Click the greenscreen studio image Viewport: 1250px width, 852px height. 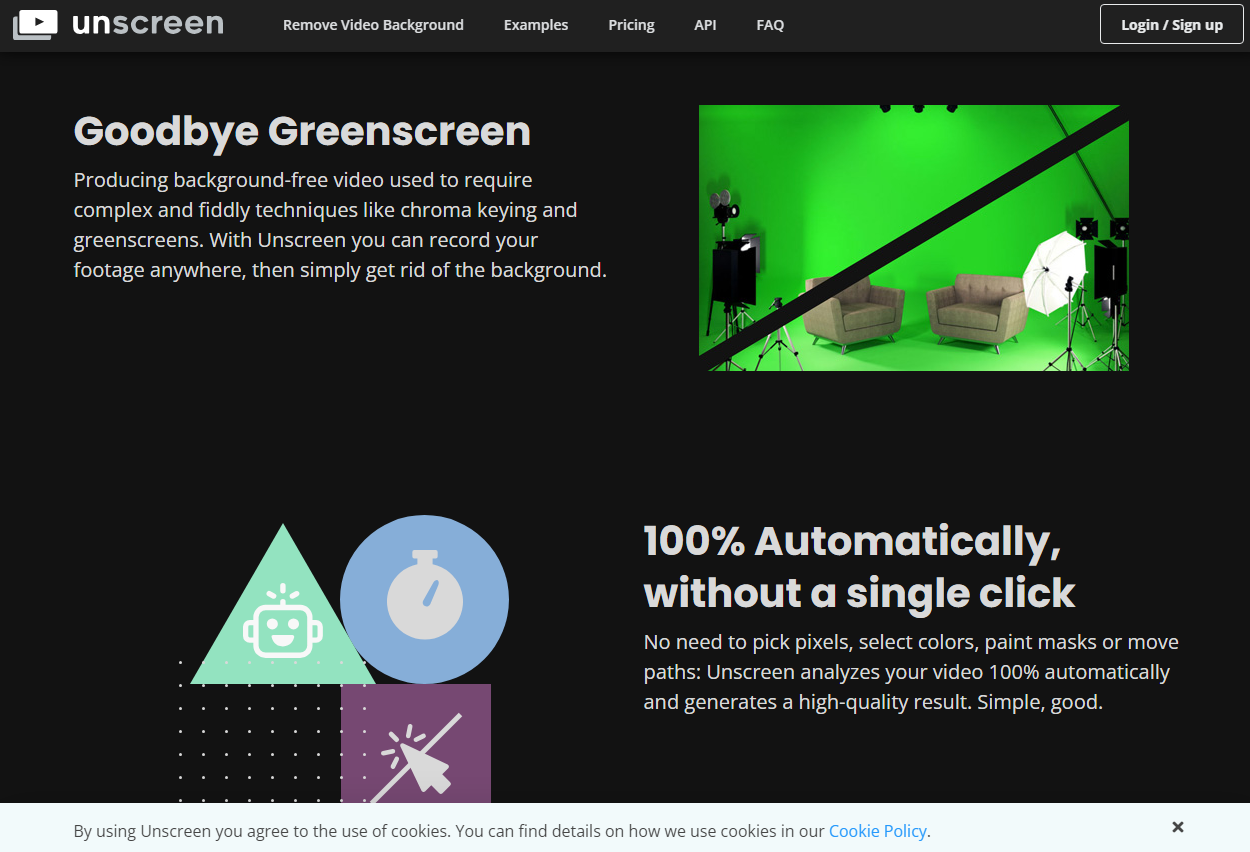[x=914, y=238]
